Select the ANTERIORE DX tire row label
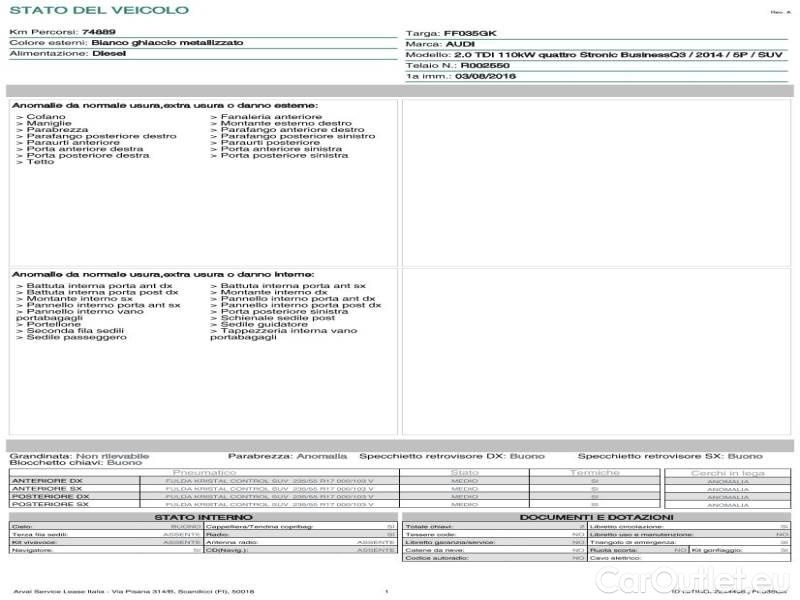This screenshot has height=600, width=800. click(x=47, y=481)
